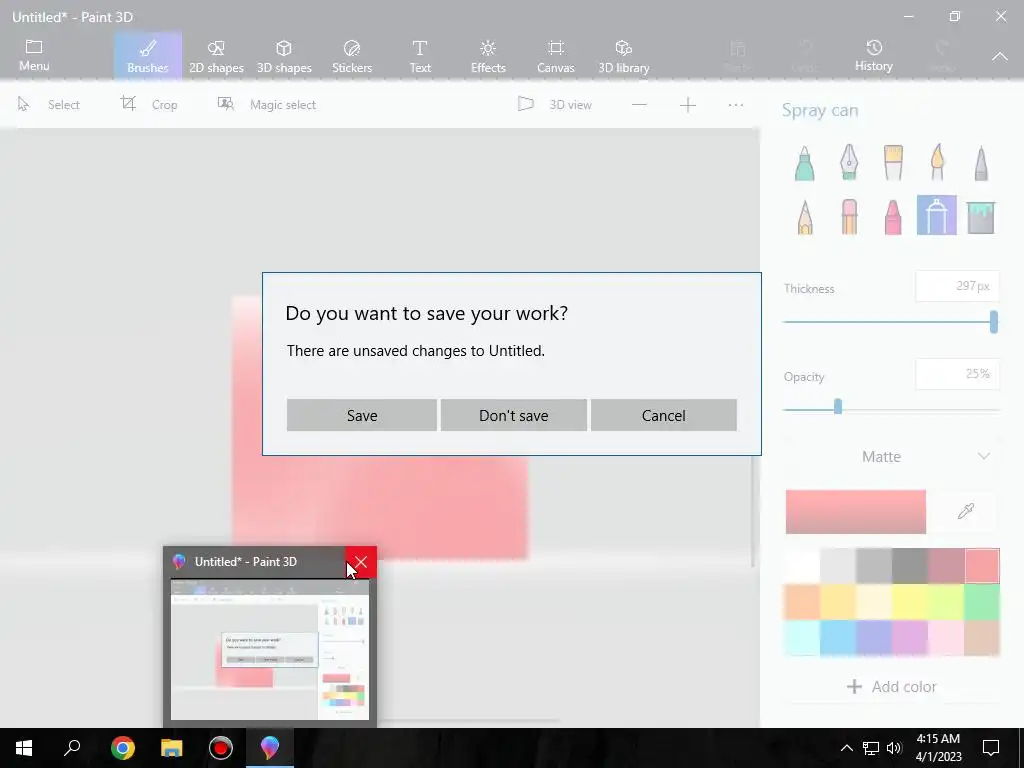Switch to the Brushes tab
This screenshot has width=1024, height=768.
click(x=148, y=56)
